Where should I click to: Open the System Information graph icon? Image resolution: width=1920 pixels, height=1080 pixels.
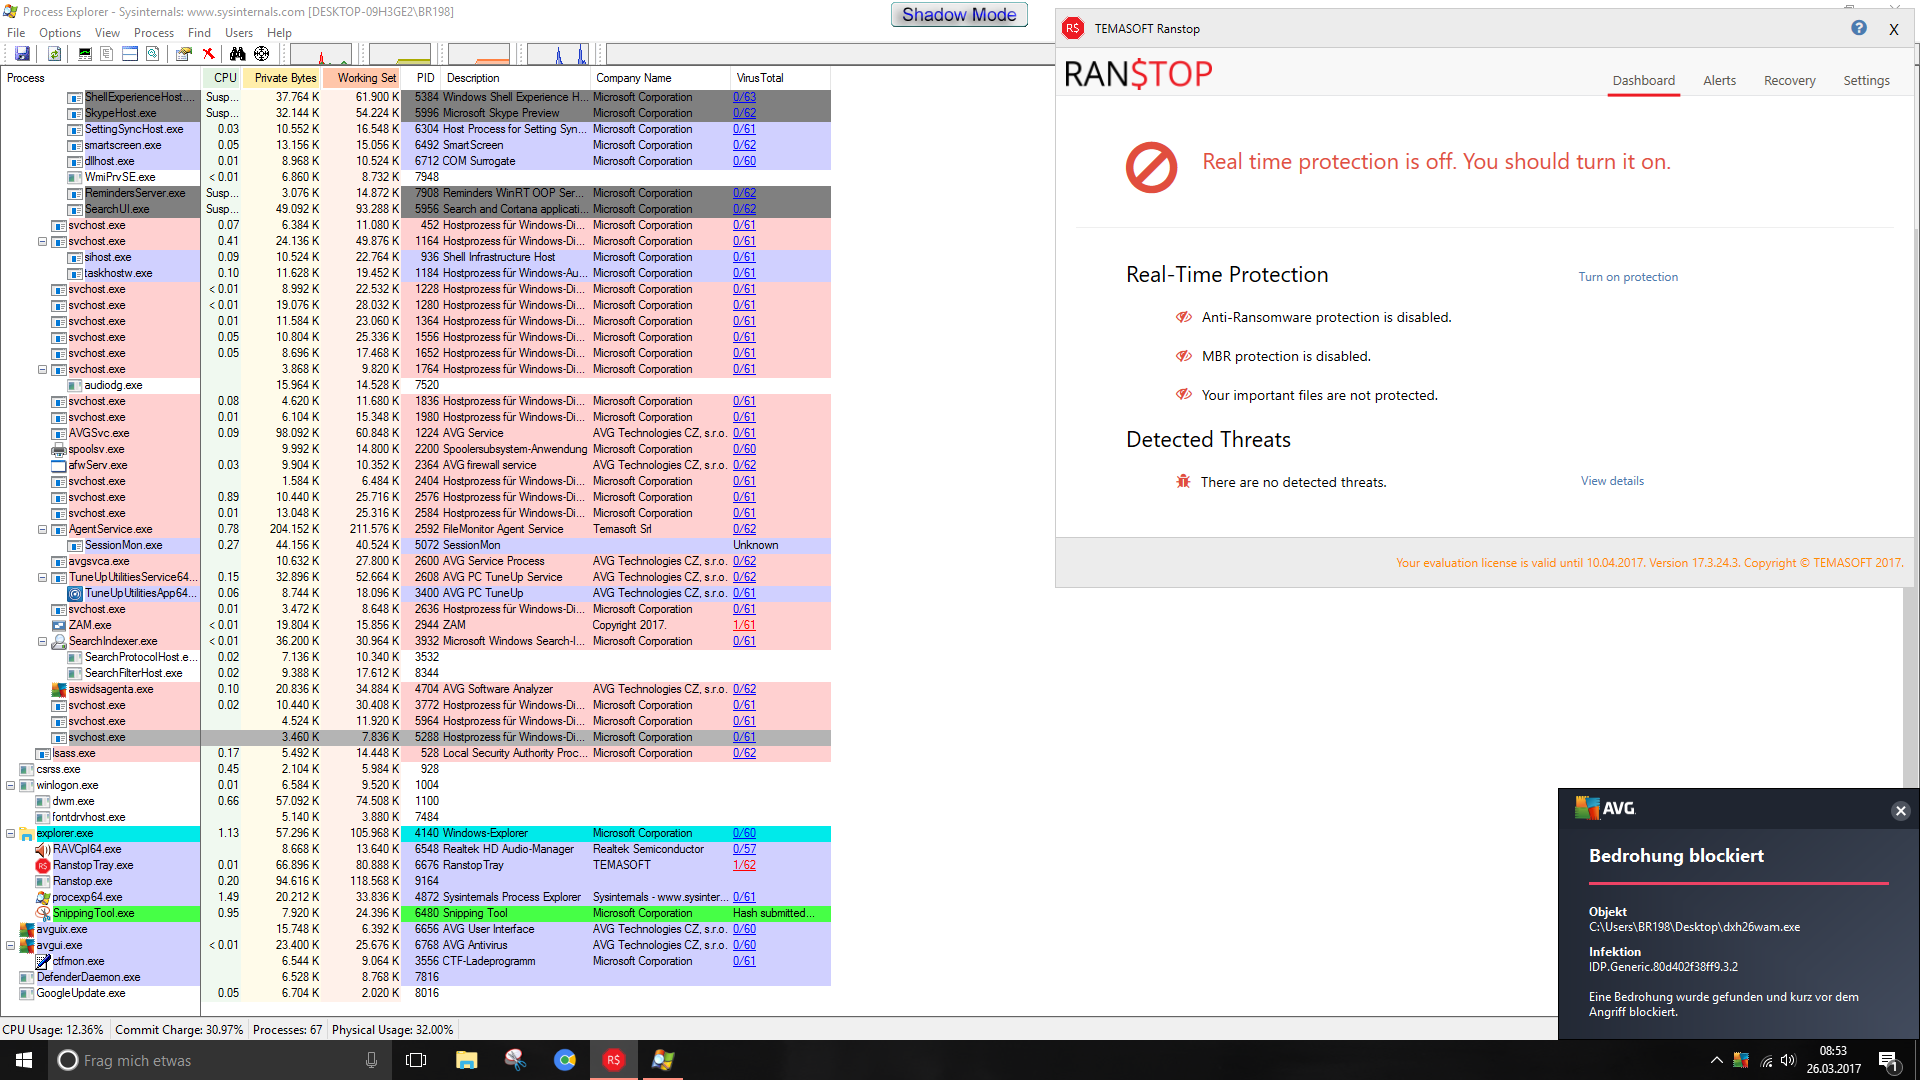85,54
